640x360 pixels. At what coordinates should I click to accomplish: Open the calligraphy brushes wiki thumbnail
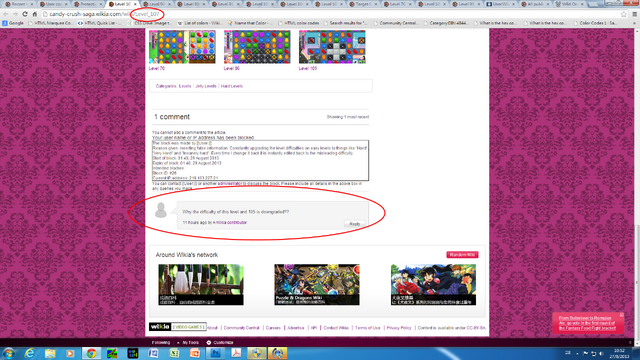tap(201, 284)
